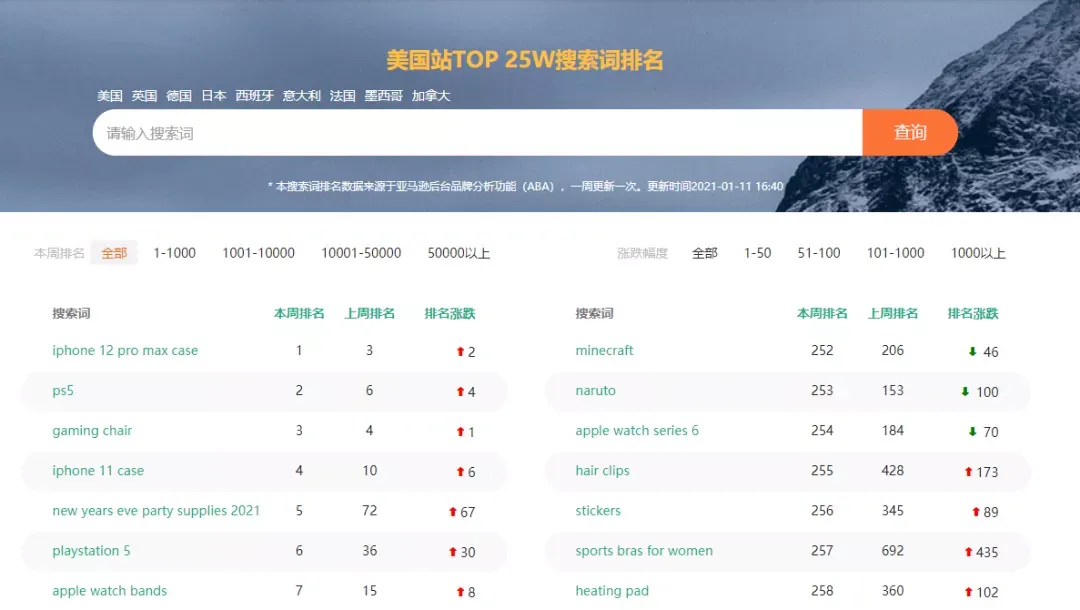
Task: Open the stickers keyword link
Action: click(598, 510)
